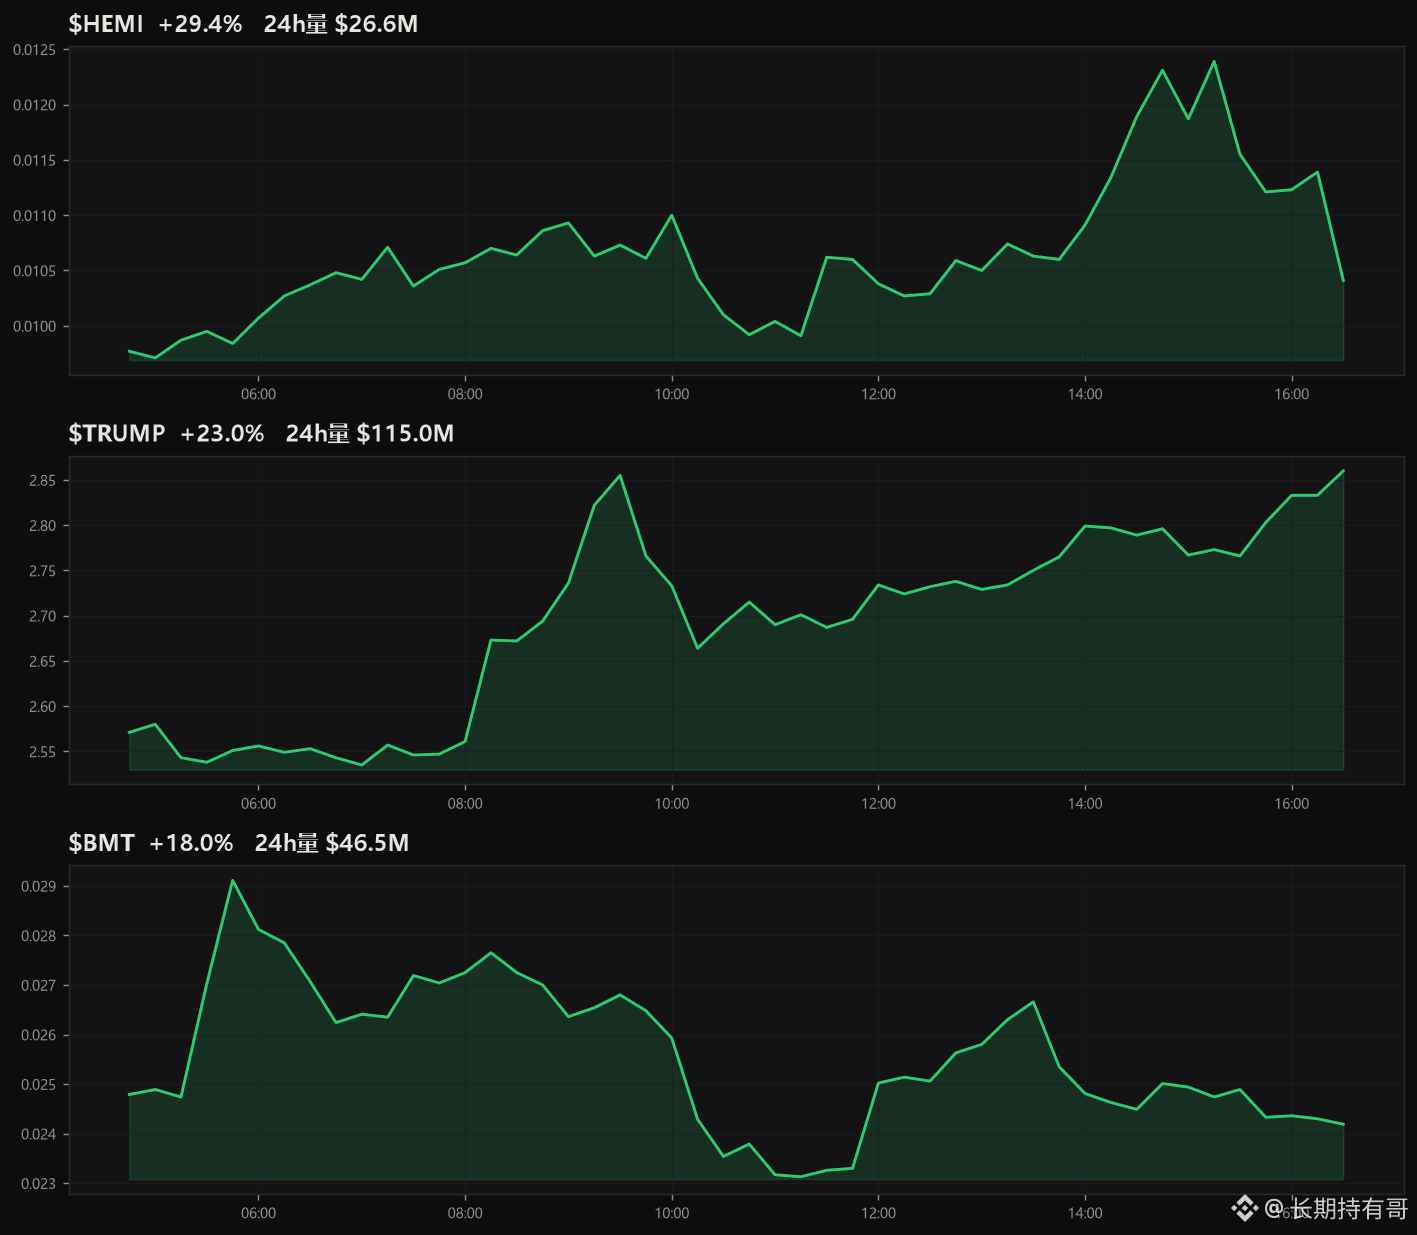
Task: Click 14:00 on the $BMT time axis
Action: [1085, 1213]
